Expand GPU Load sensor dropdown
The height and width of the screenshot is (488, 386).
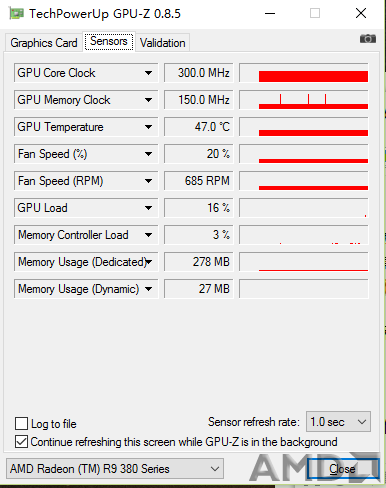point(86,208)
